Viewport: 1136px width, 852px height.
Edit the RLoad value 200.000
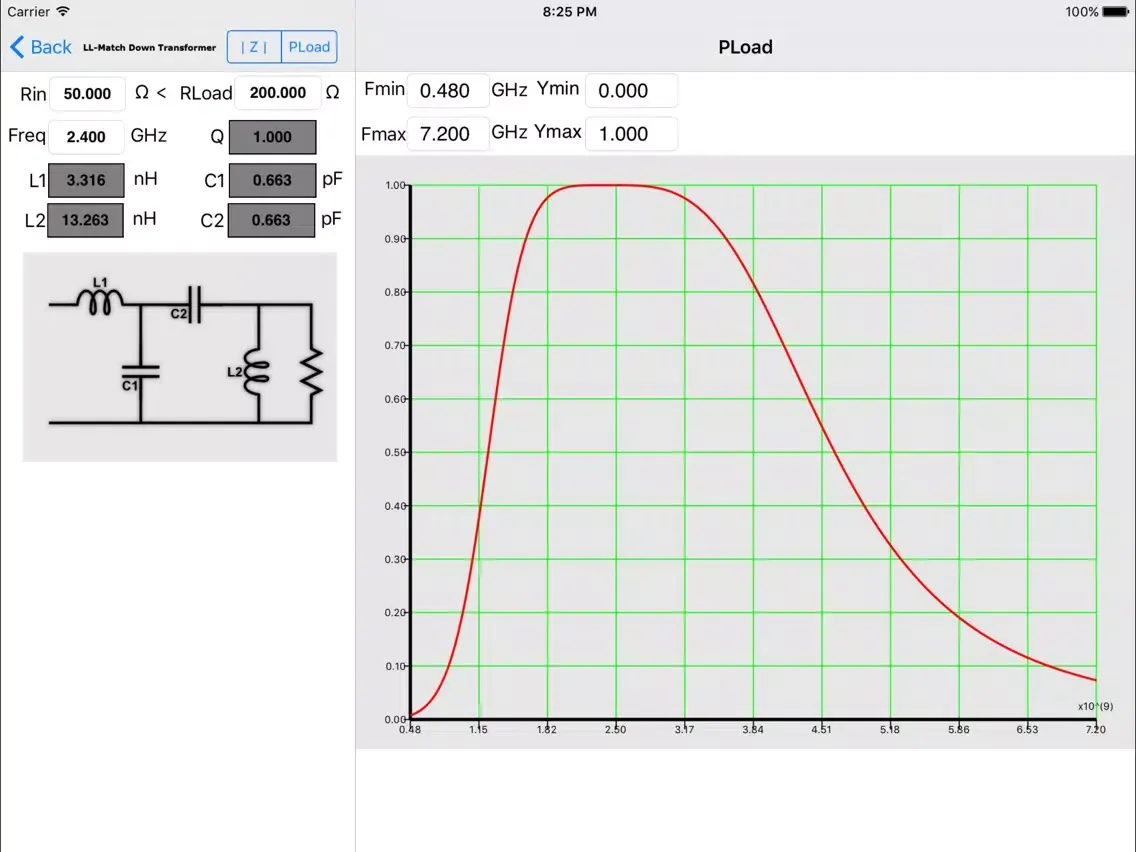(277, 93)
